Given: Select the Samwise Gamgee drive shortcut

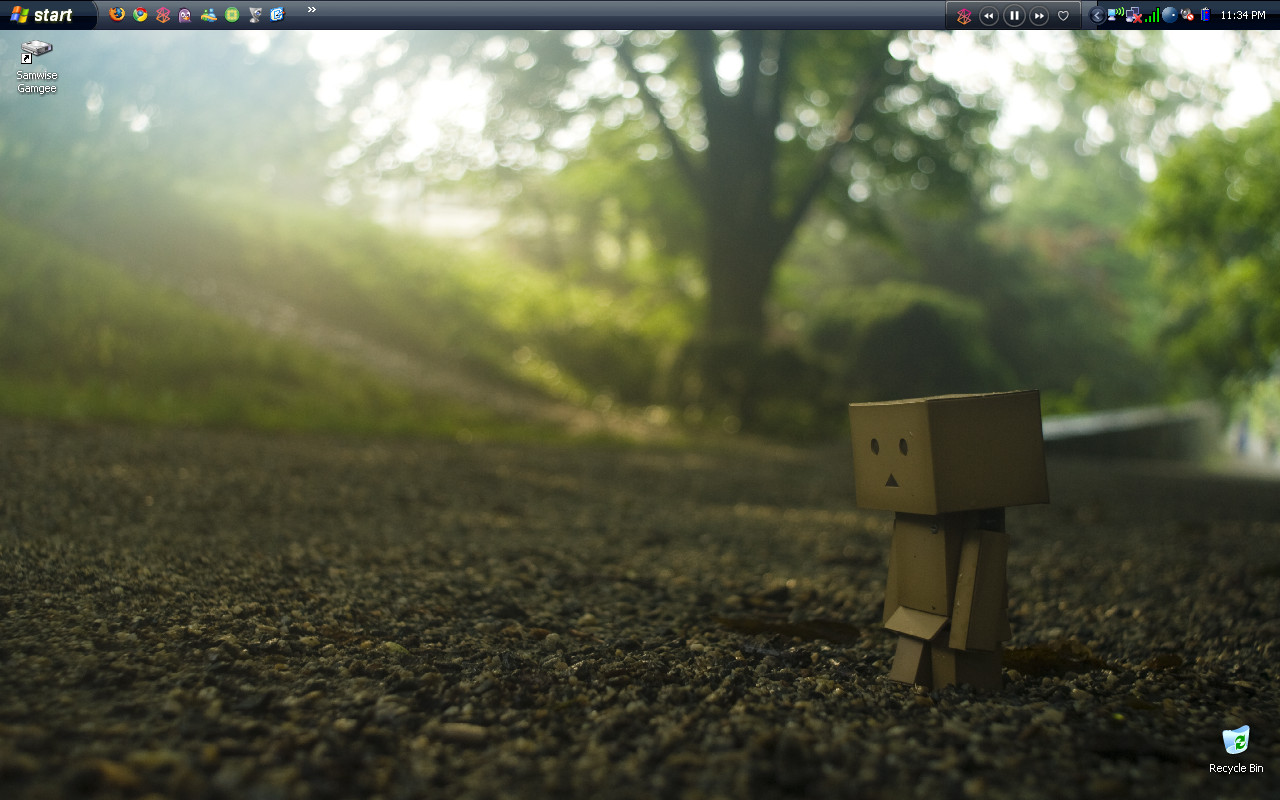Looking at the screenshot, I should [x=36, y=67].
